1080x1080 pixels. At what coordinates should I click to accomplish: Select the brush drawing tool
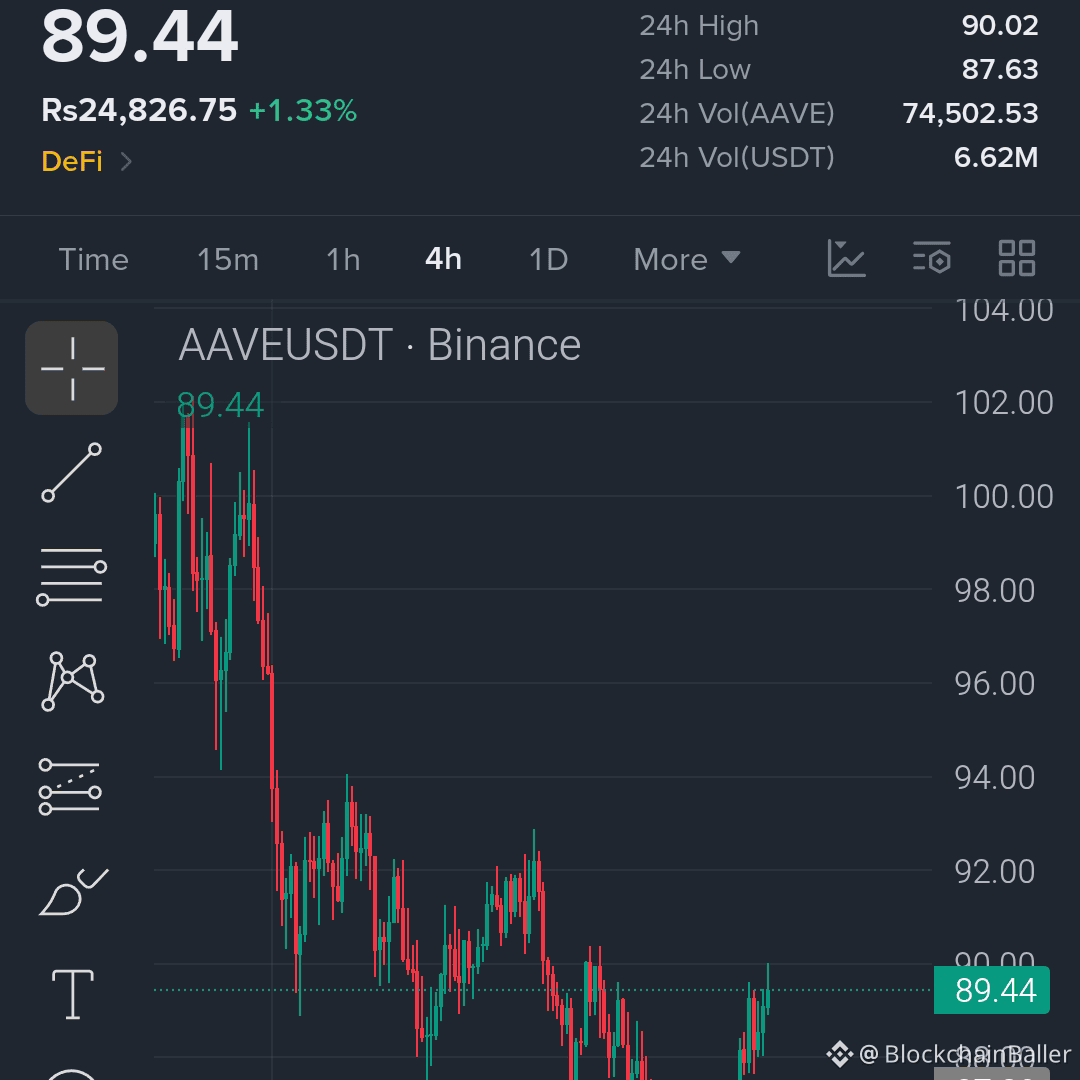(73, 892)
